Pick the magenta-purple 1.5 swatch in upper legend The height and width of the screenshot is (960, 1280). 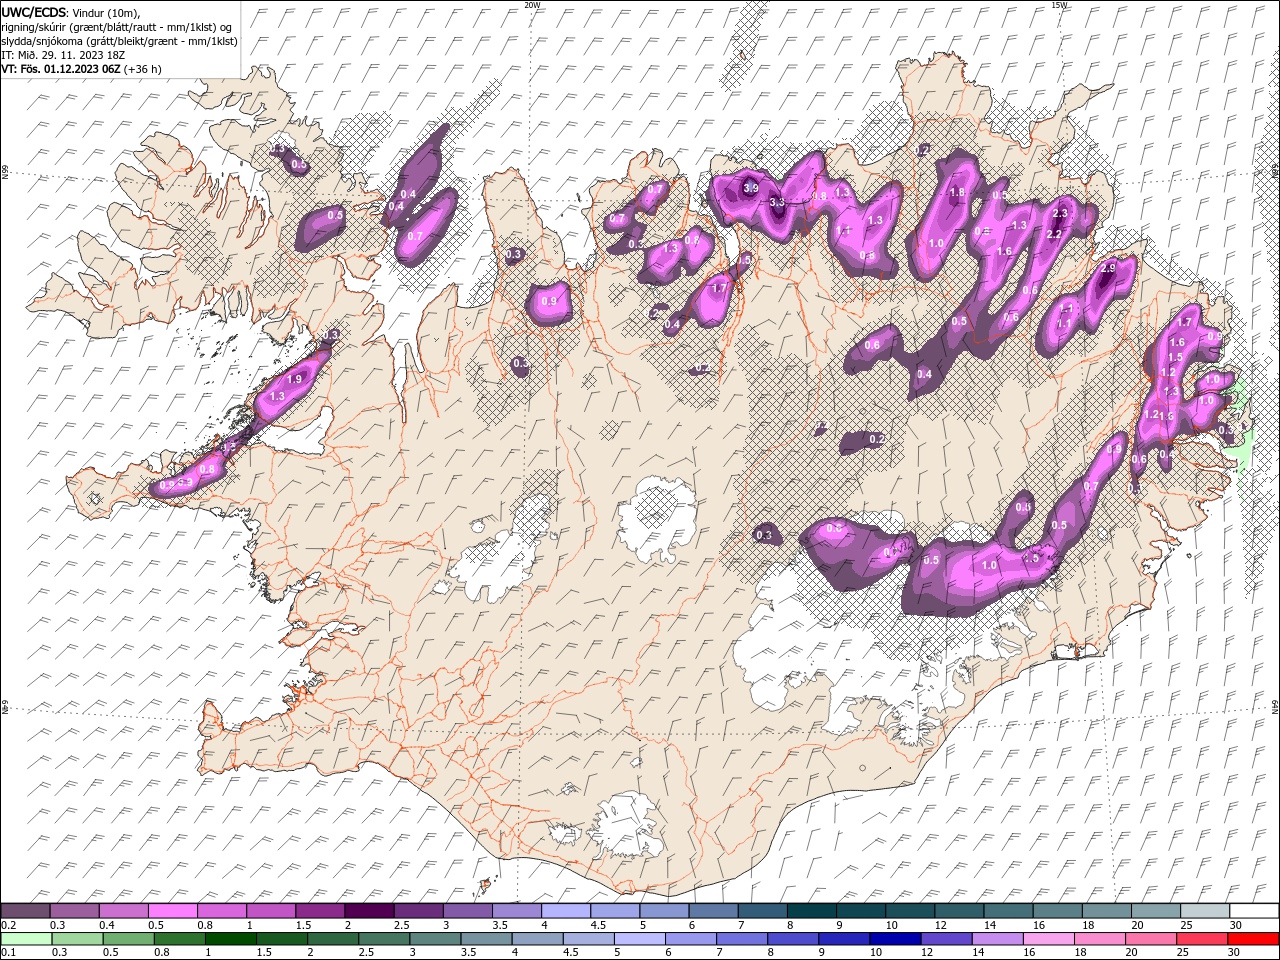(320, 911)
